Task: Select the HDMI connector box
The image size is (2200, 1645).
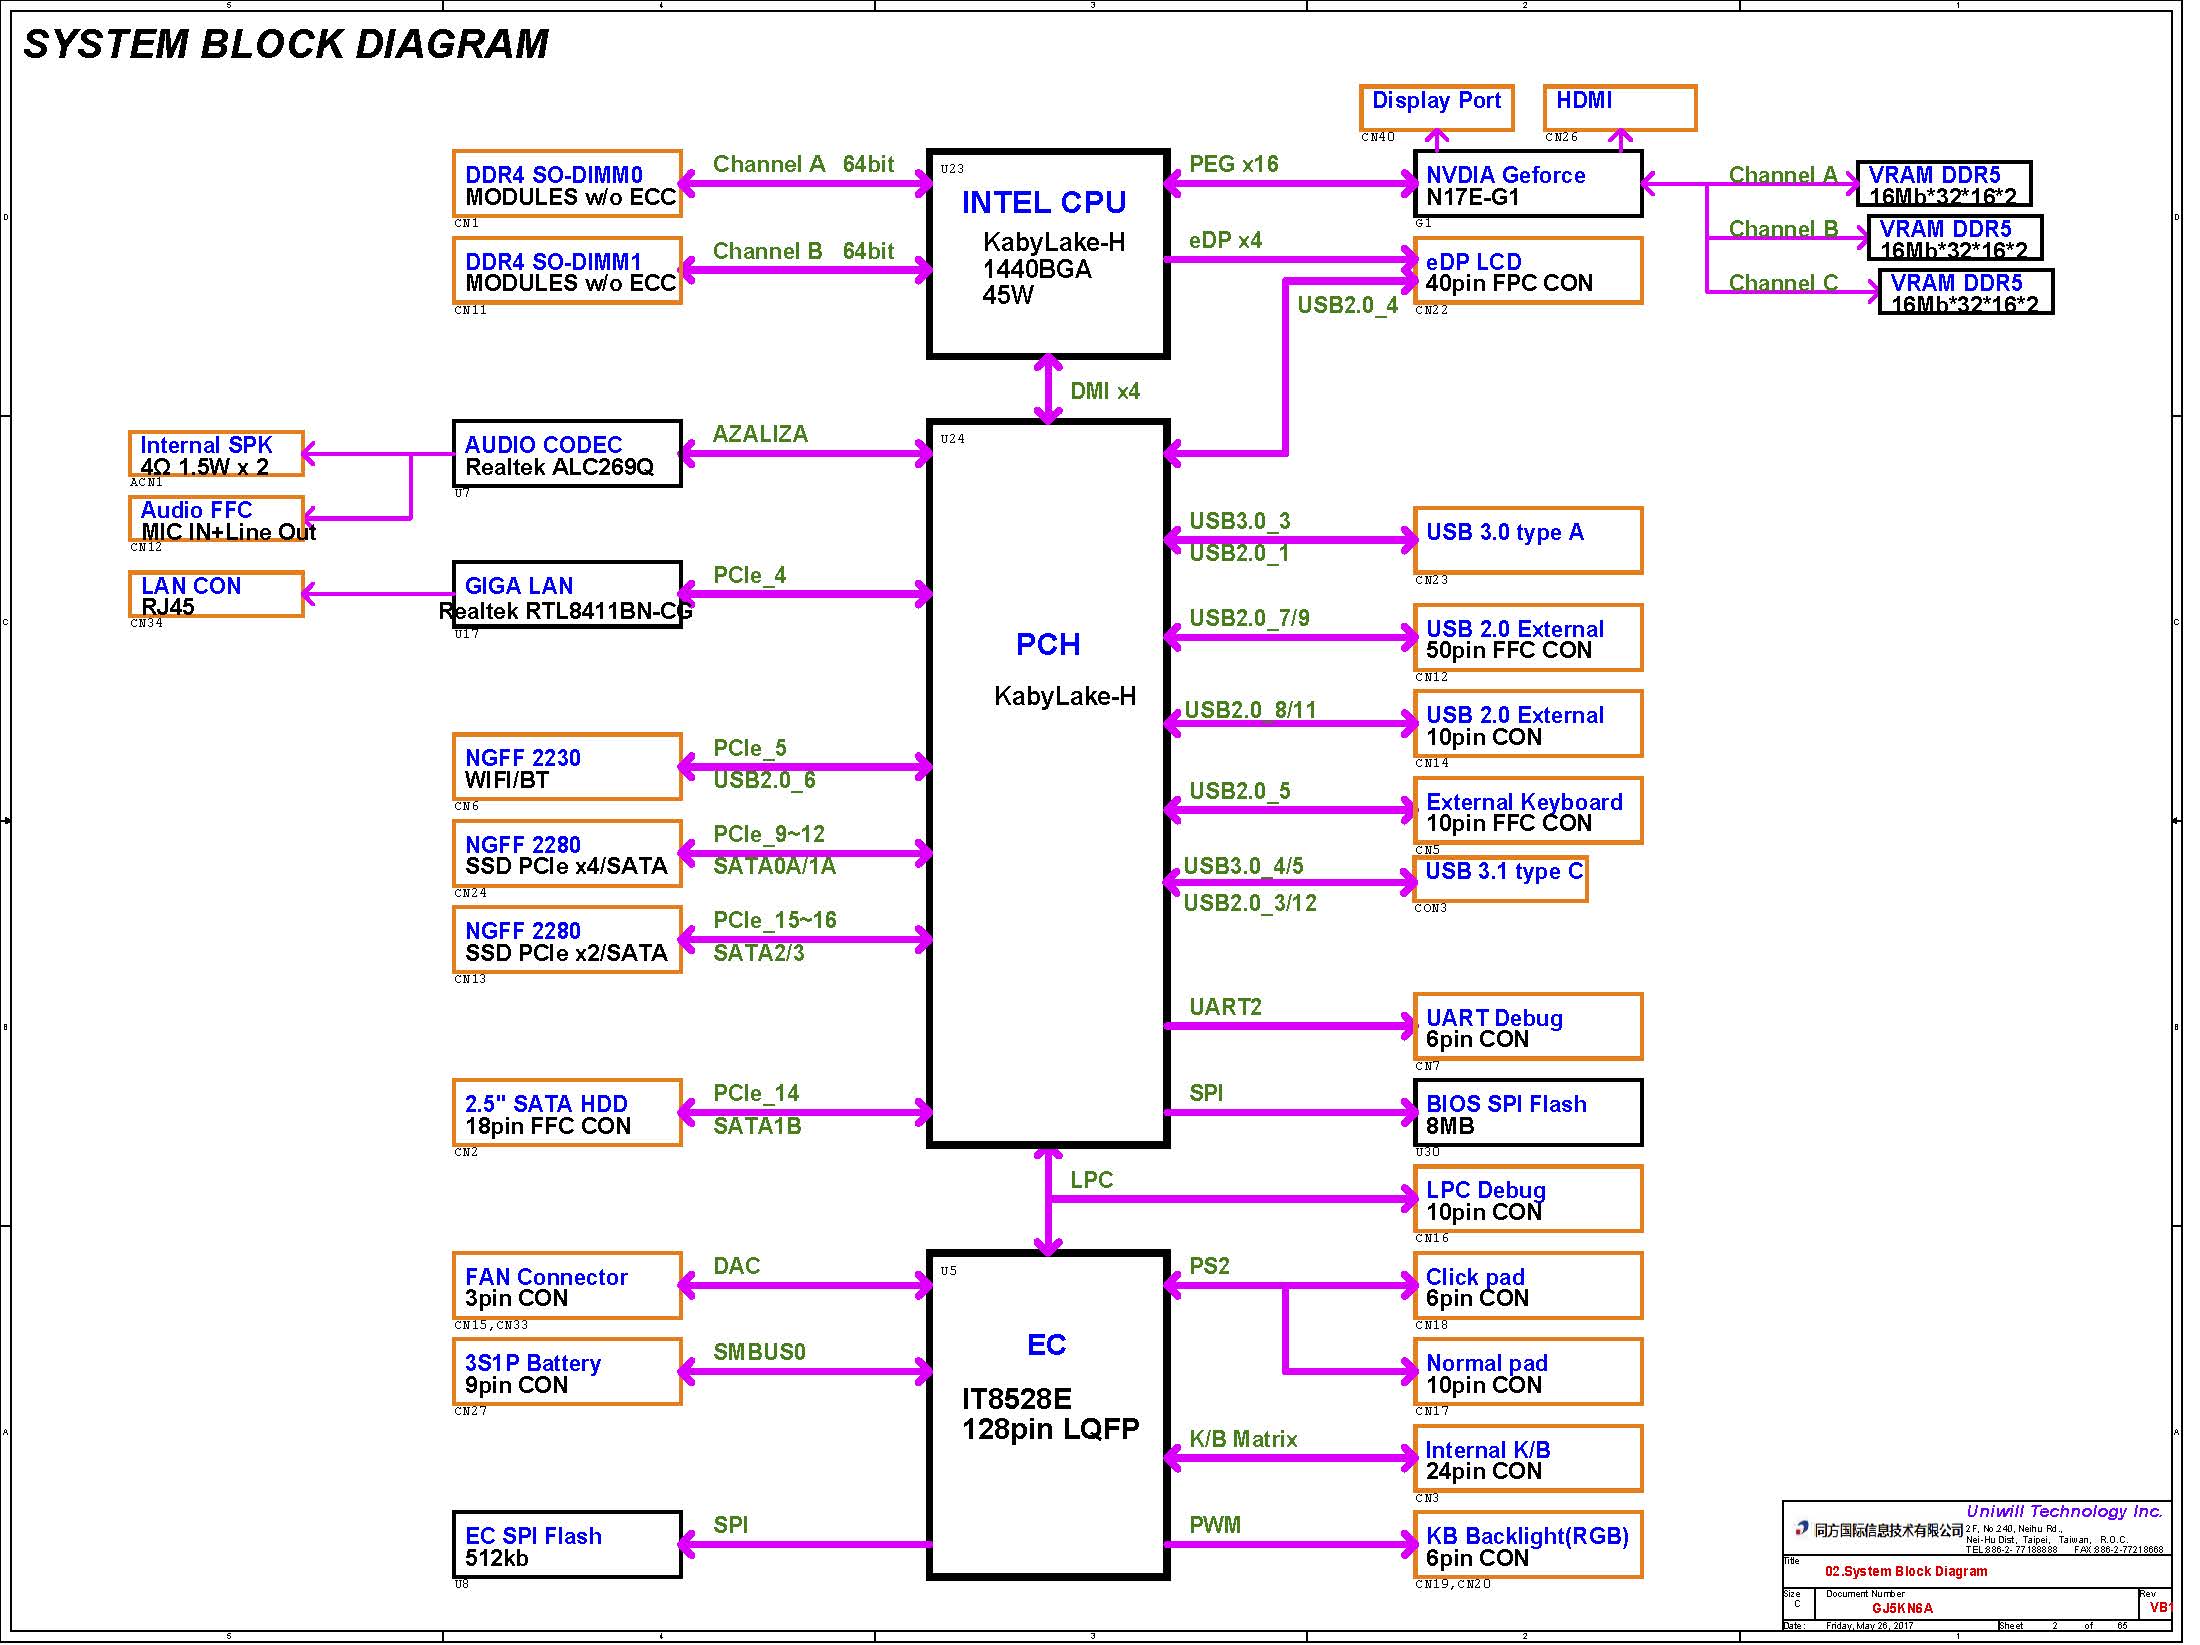Action: coord(1619,107)
